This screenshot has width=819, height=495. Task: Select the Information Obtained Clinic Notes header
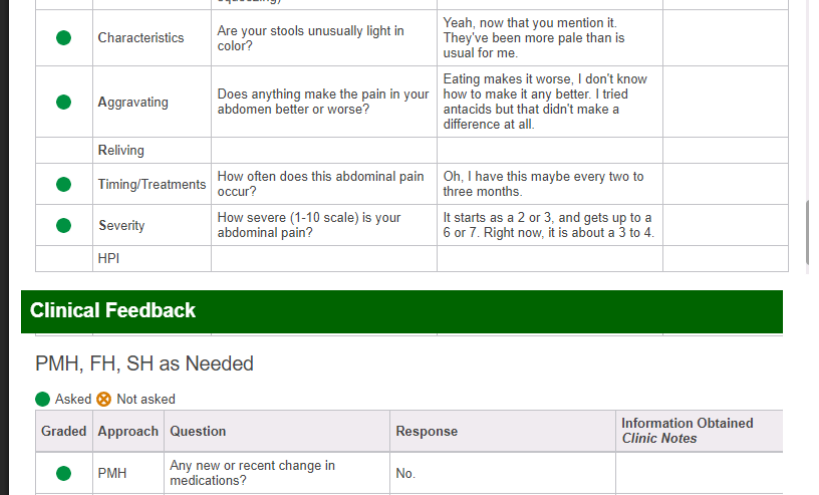[687, 431]
